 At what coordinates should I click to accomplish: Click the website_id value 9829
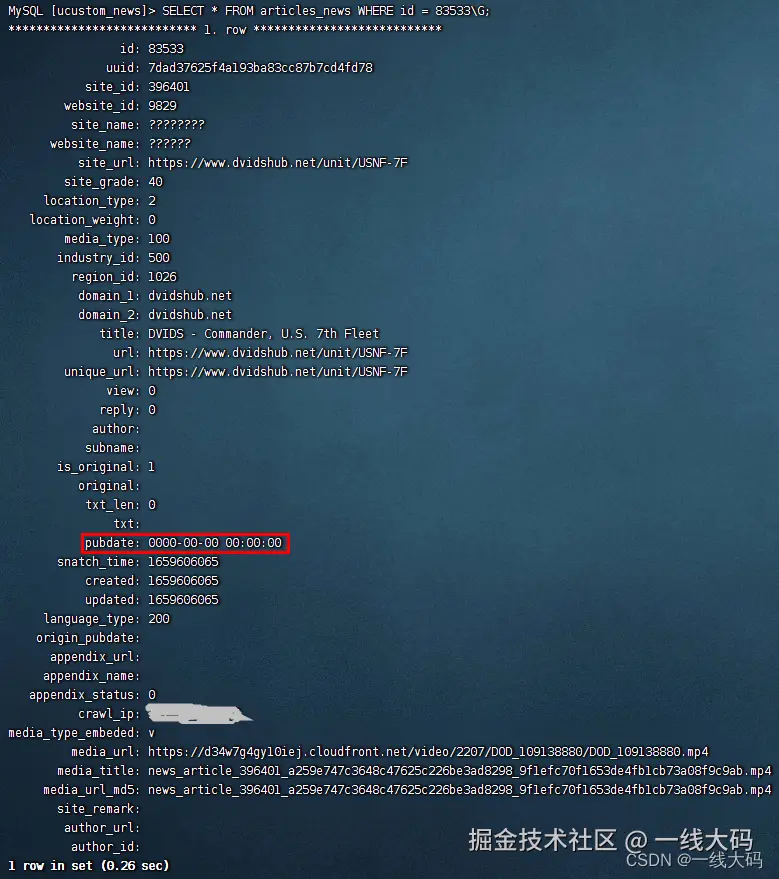pos(163,106)
